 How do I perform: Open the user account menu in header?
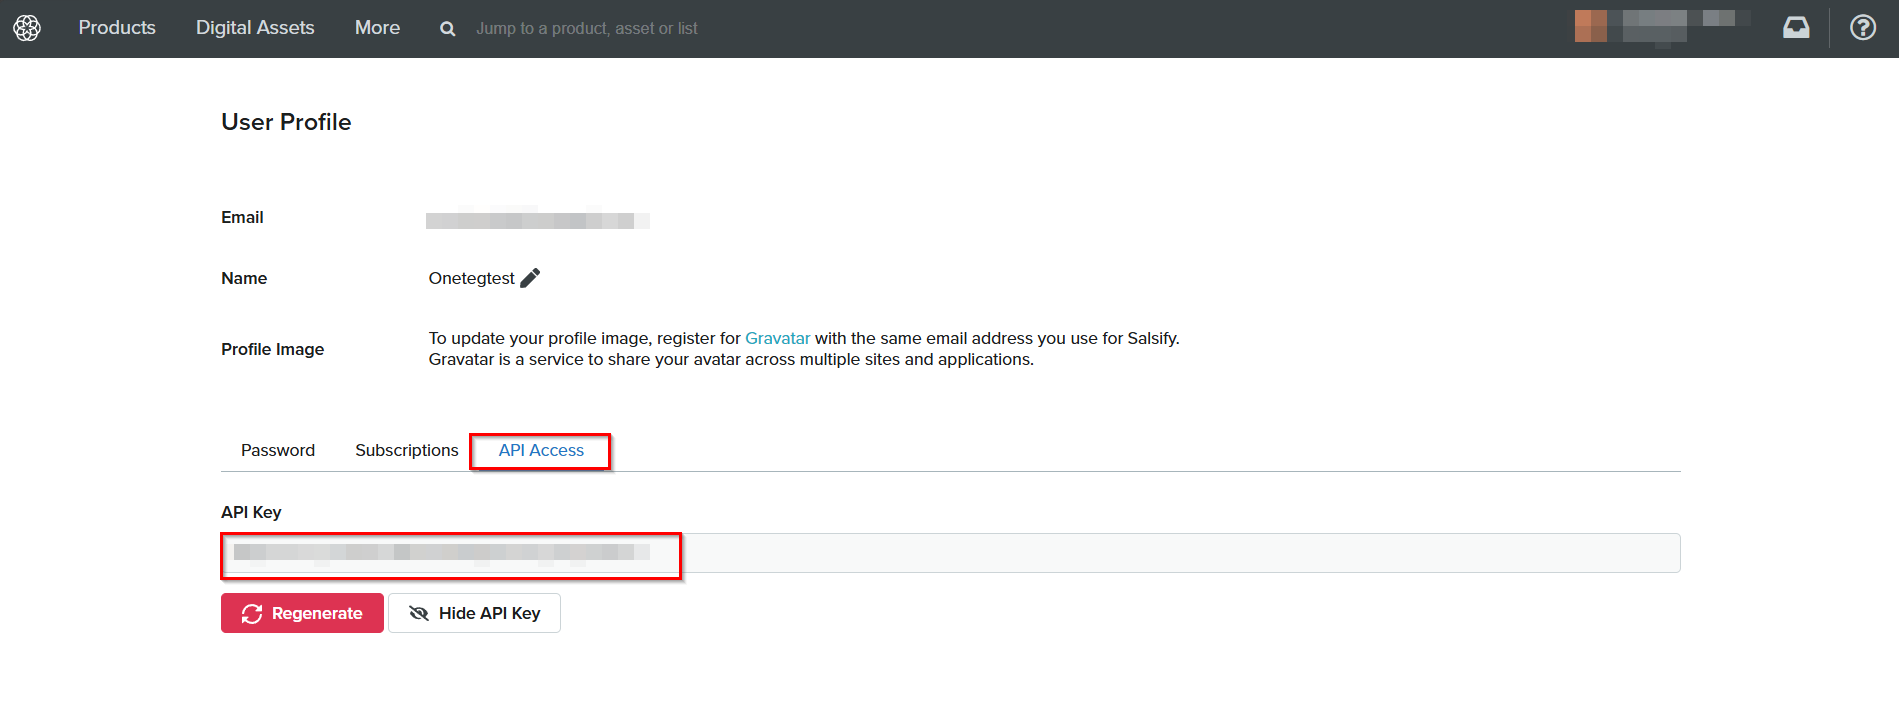[x=1662, y=27]
